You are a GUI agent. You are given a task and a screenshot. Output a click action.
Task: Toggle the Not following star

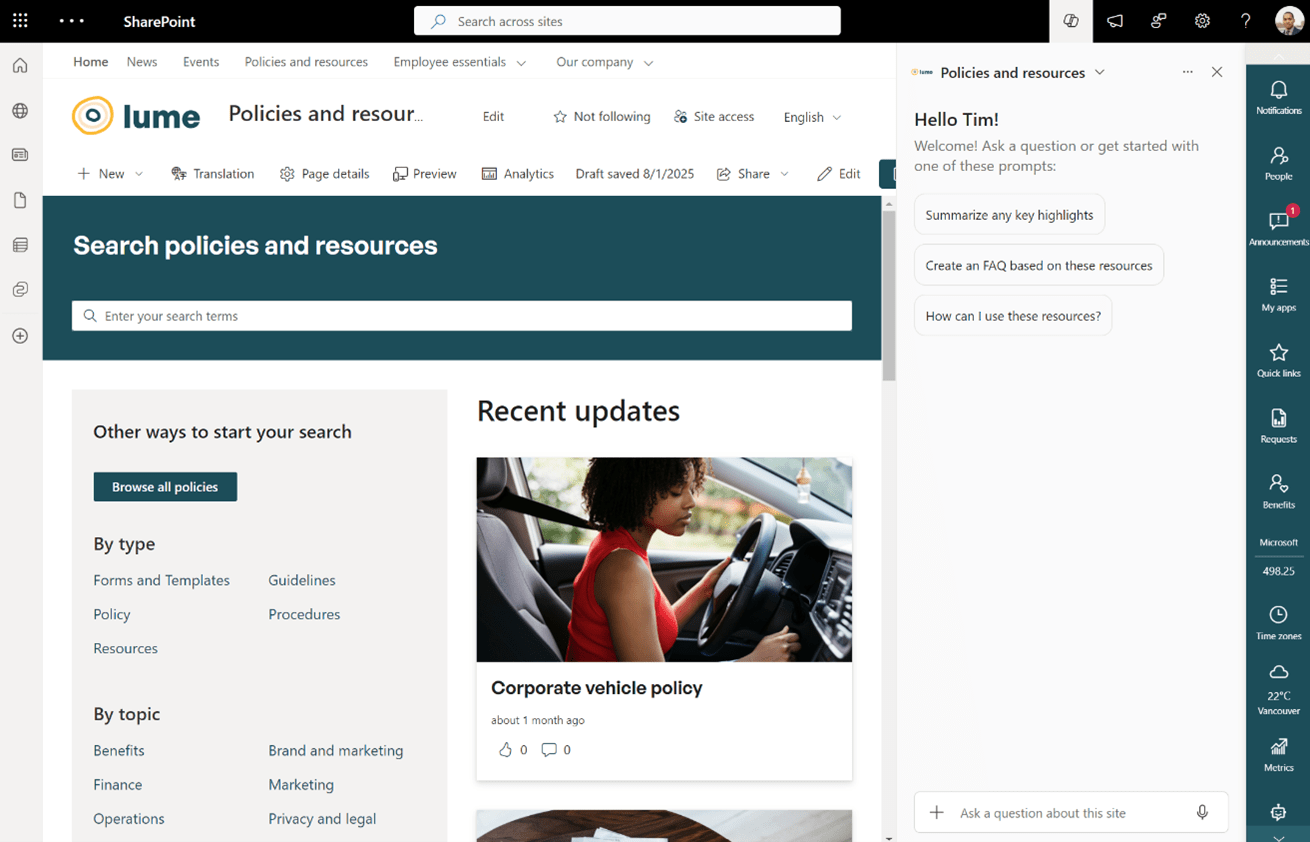[602, 117]
